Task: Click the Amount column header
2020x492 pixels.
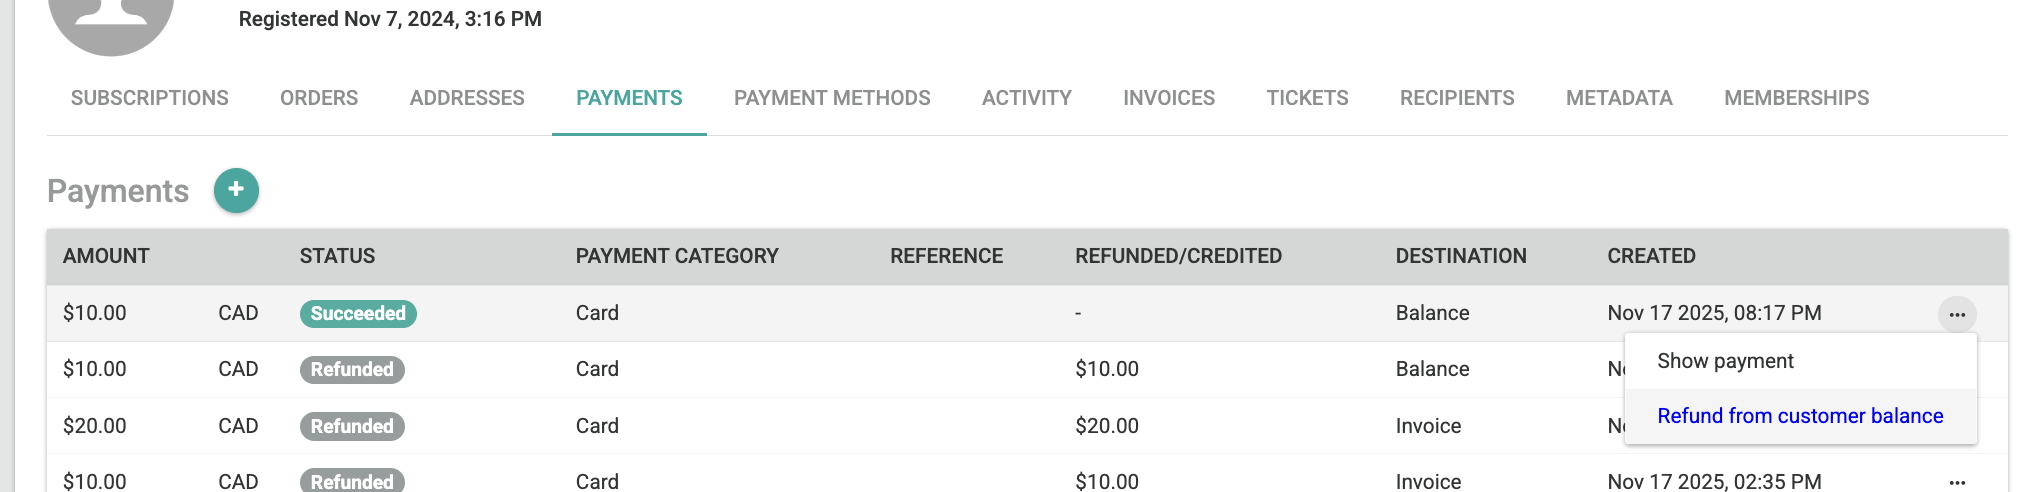Action: (x=106, y=256)
